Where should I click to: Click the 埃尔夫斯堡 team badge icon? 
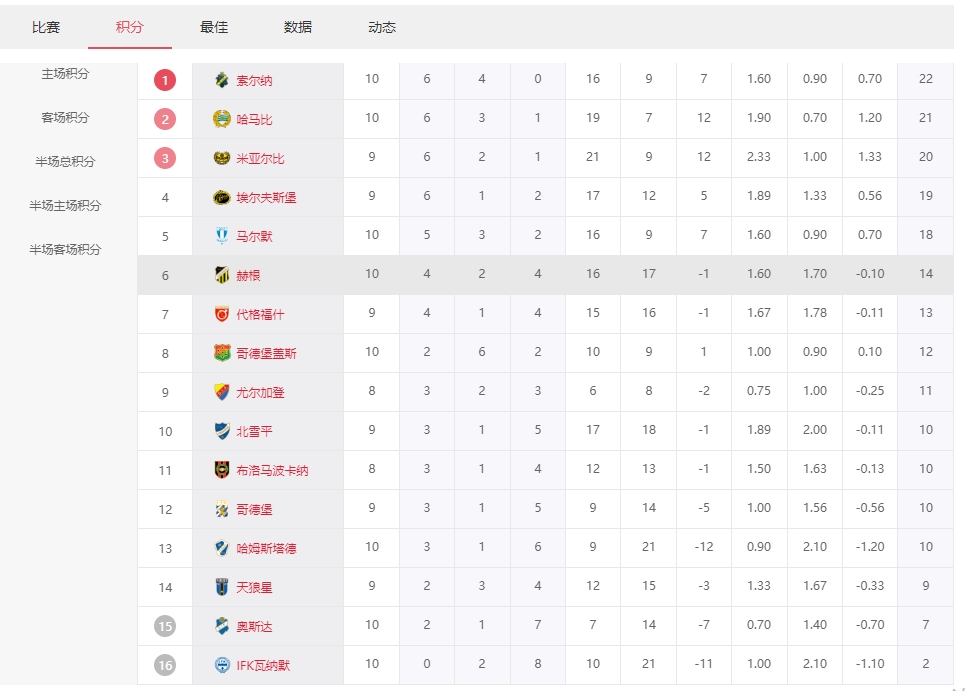coord(222,197)
